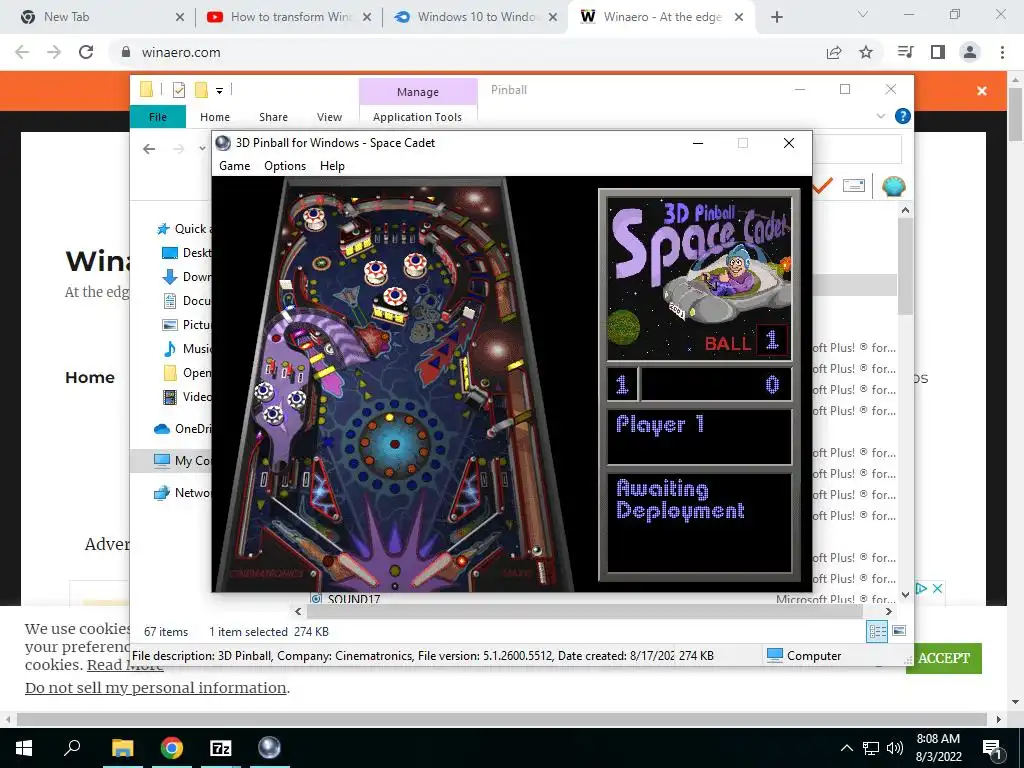Image resolution: width=1024 pixels, height=768 pixels.
Task: Click the Start button on taskbar
Action: 24,748
